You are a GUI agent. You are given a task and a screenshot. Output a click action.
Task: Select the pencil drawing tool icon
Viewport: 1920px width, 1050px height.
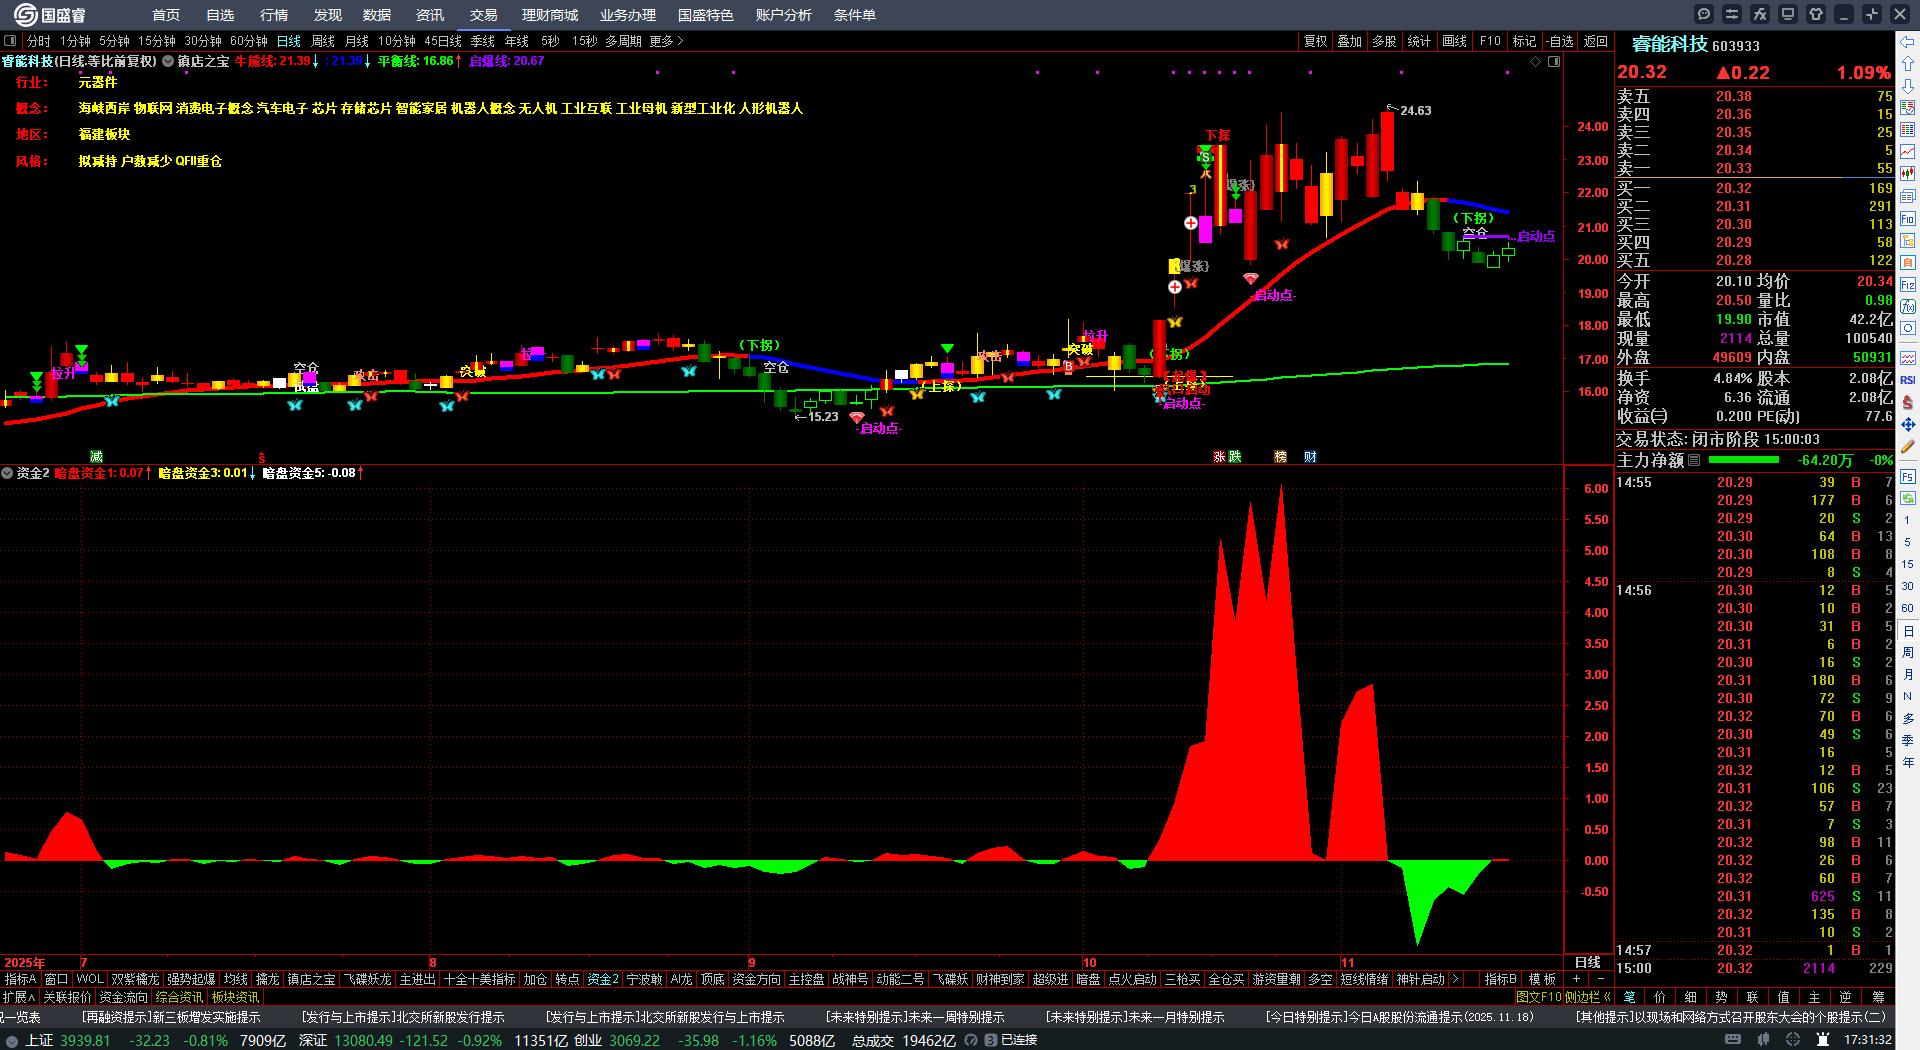(1908, 447)
